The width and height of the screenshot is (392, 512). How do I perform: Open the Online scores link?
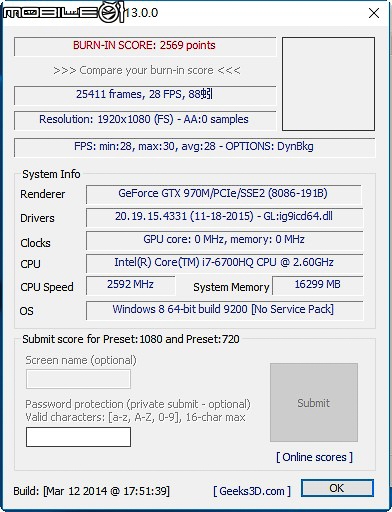point(314,457)
